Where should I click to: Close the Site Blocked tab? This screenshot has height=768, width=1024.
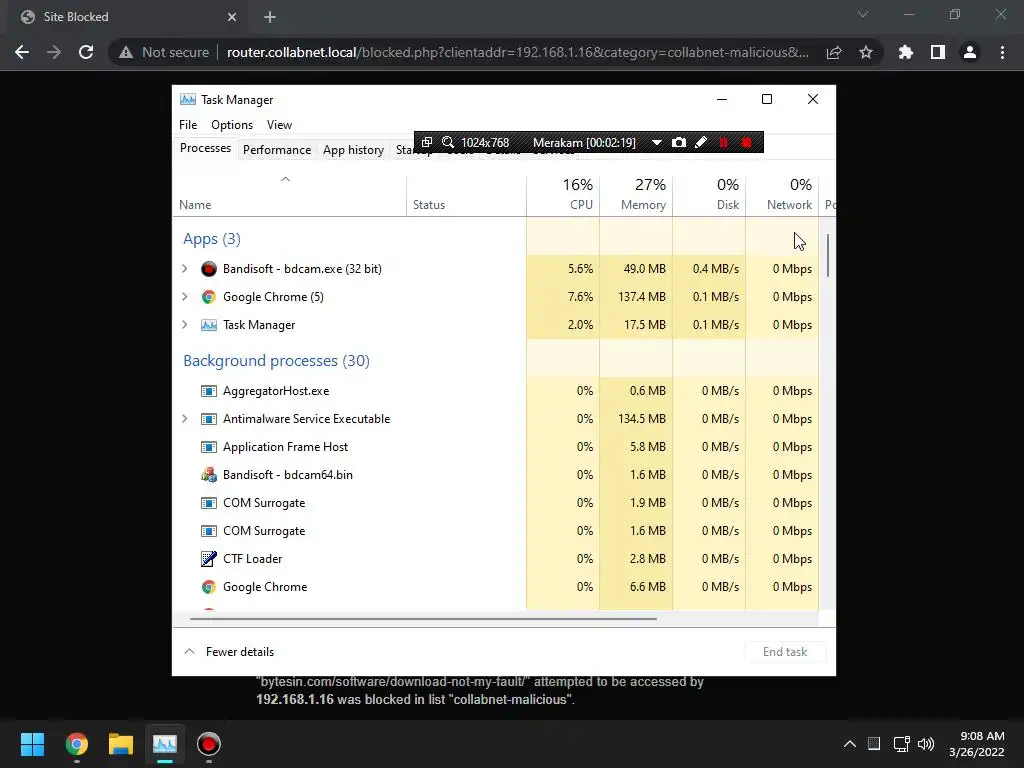point(232,17)
